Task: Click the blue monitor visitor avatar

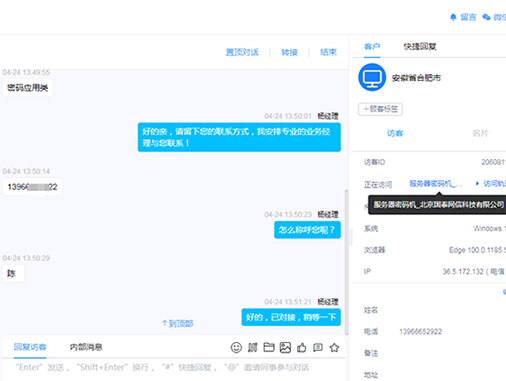Action: click(x=372, y=77)
